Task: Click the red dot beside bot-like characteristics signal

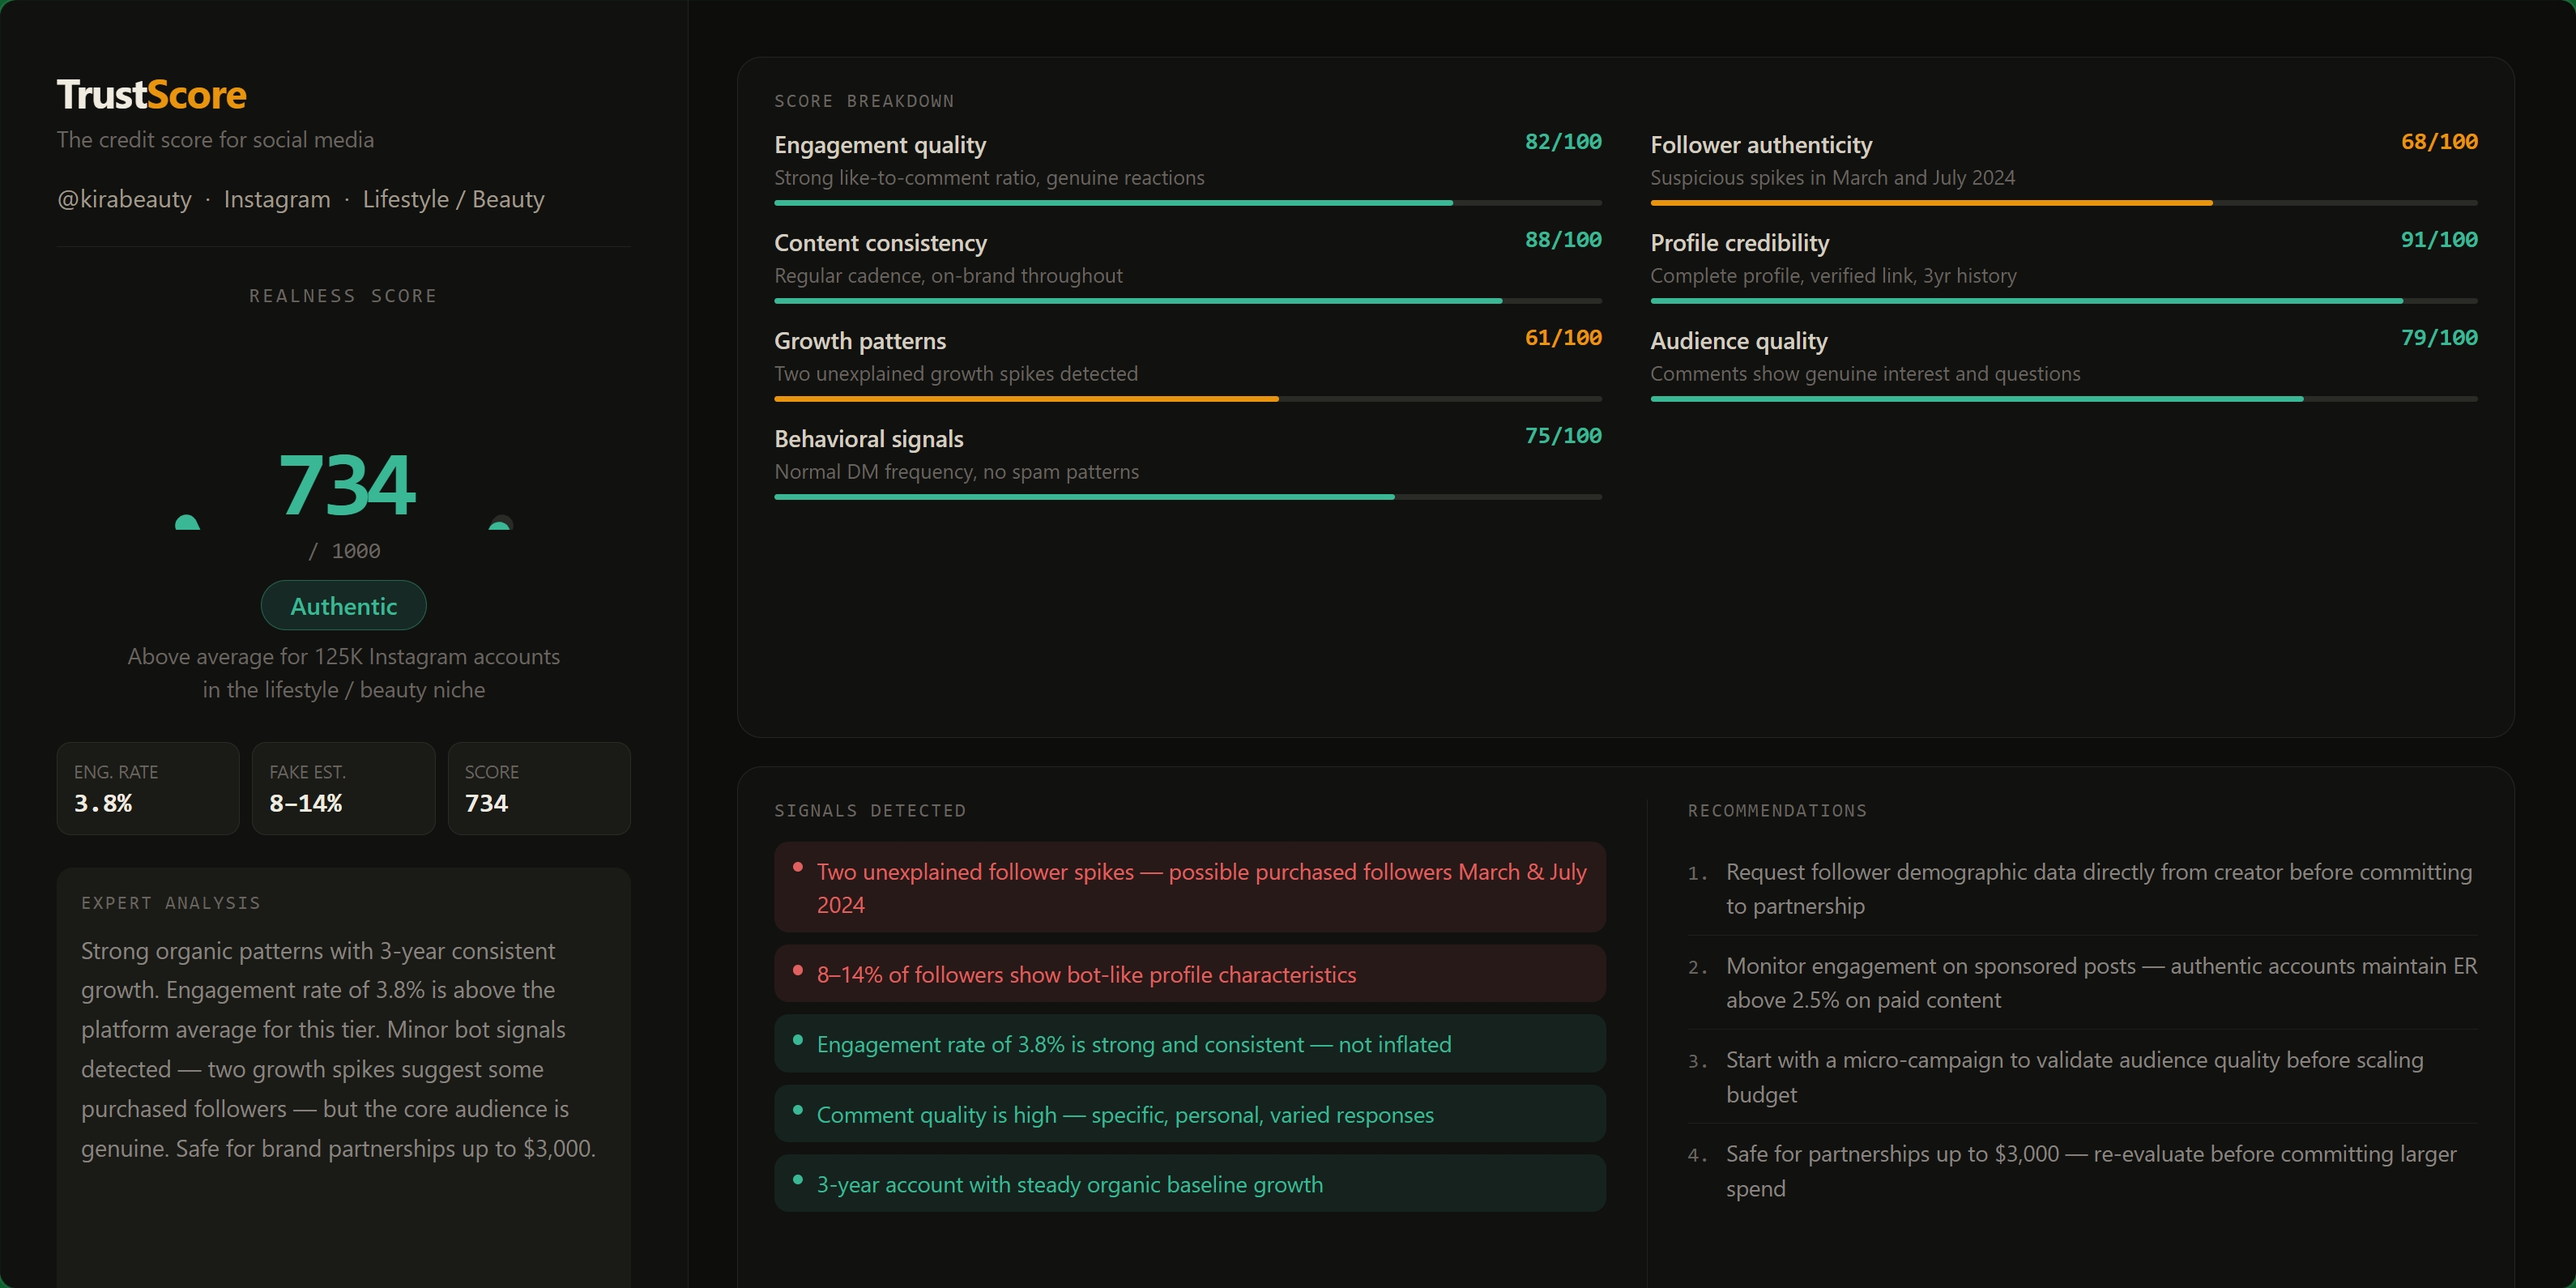Action: coord(797,970)
